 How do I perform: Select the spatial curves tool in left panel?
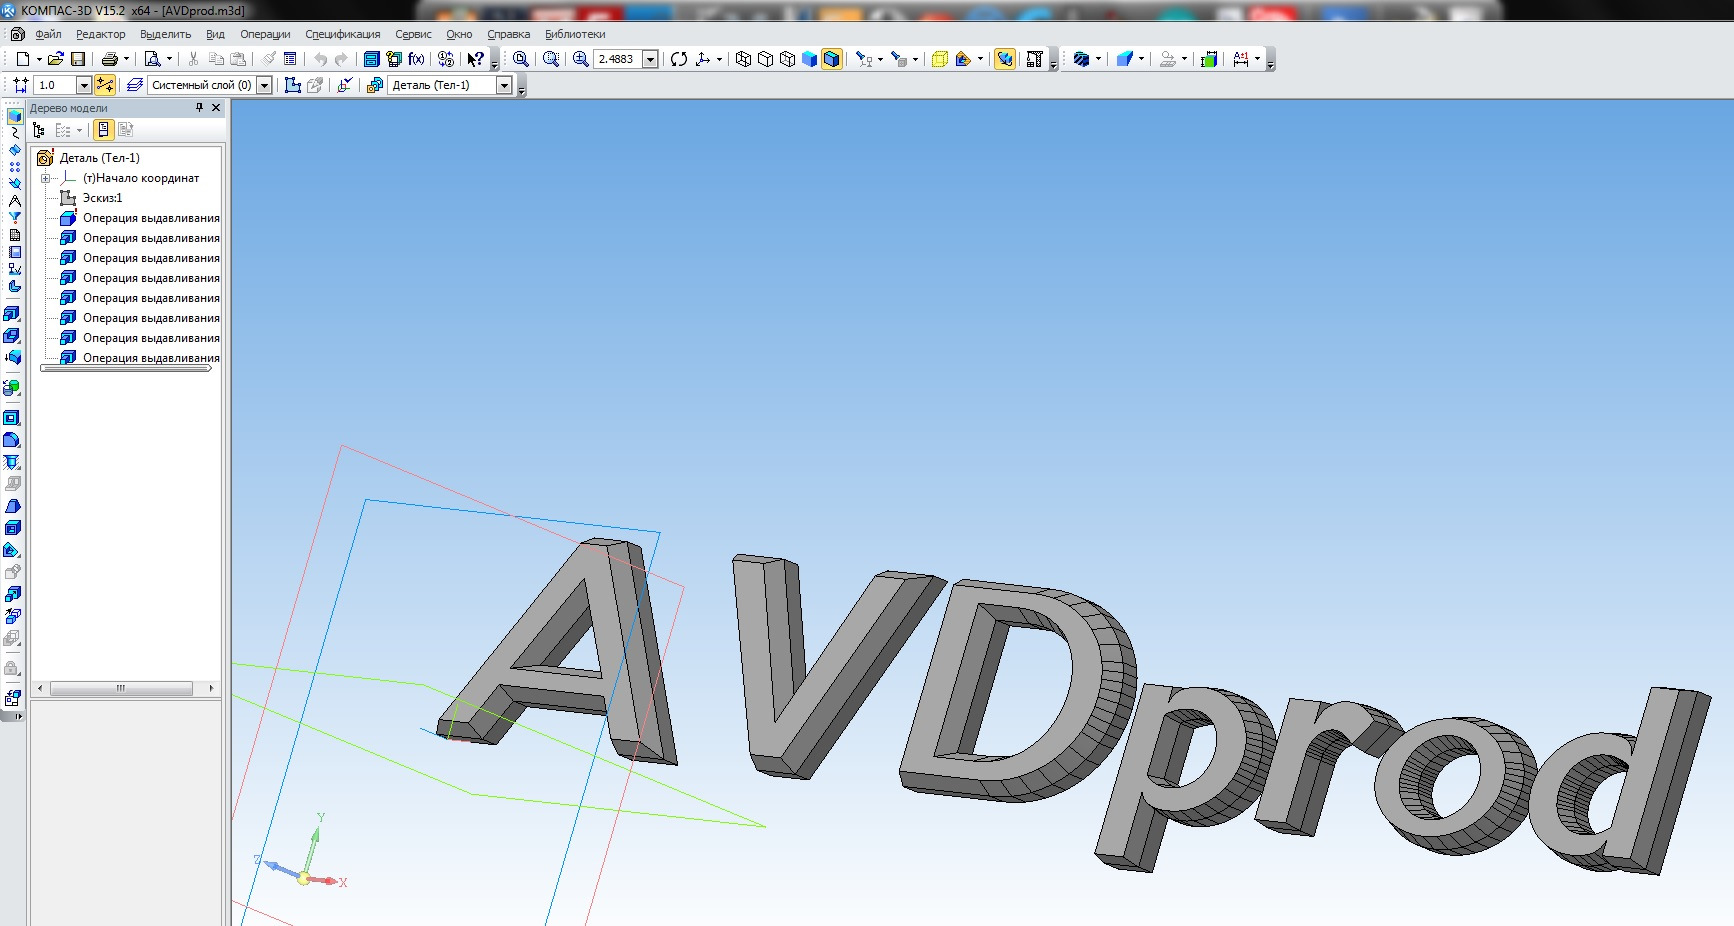pos(14,133)
